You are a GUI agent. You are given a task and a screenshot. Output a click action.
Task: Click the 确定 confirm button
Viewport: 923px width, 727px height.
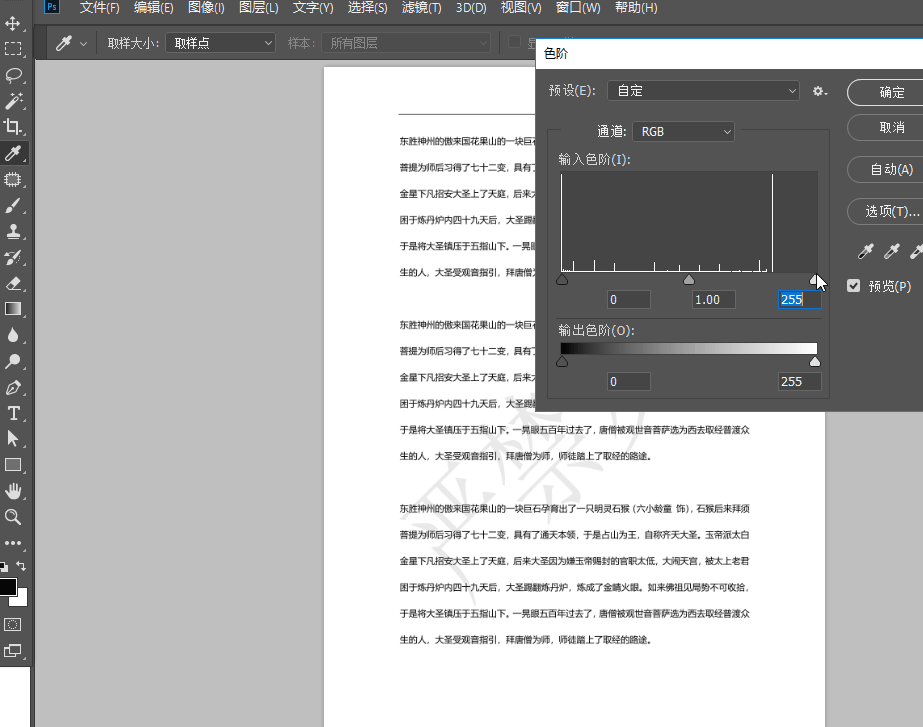point(888,92)
